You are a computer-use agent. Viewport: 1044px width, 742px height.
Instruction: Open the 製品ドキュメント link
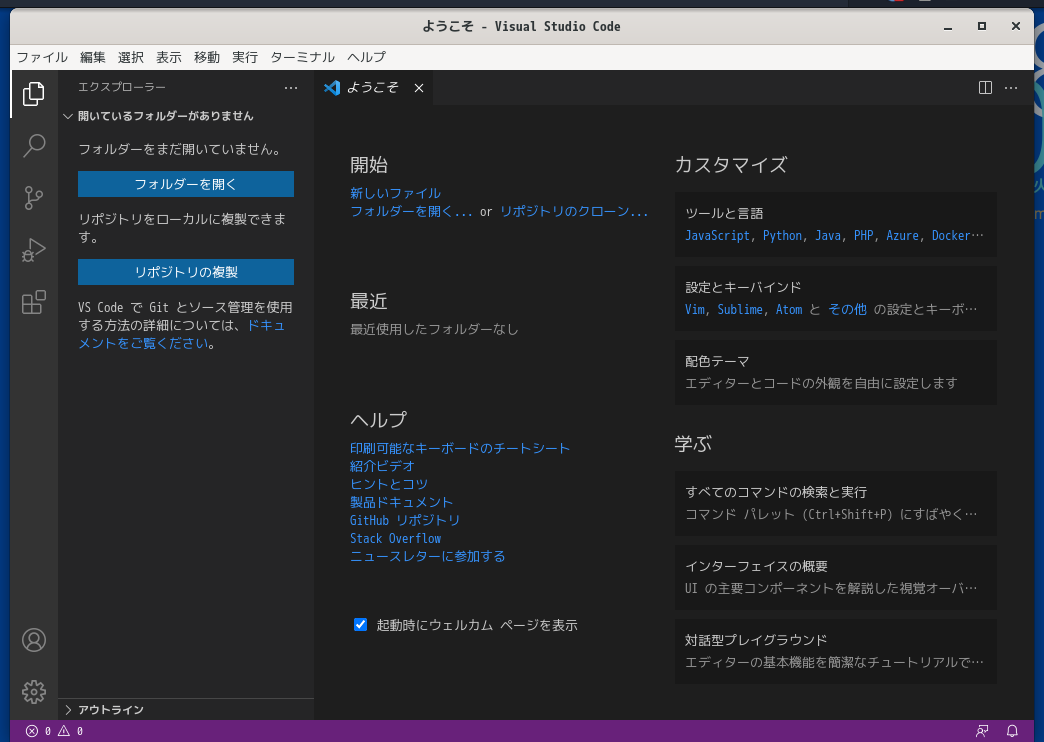pyautogui.click(x=401, y=502)
